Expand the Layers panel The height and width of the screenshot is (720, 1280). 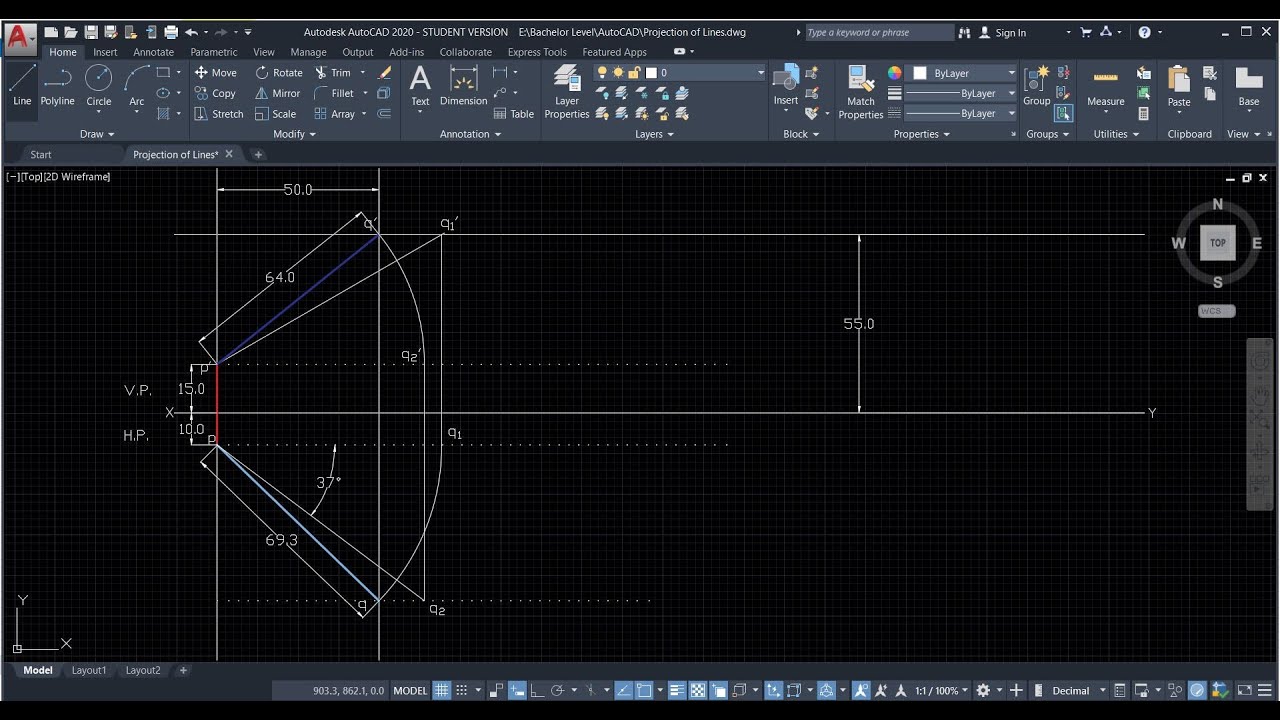coord(654,134)
